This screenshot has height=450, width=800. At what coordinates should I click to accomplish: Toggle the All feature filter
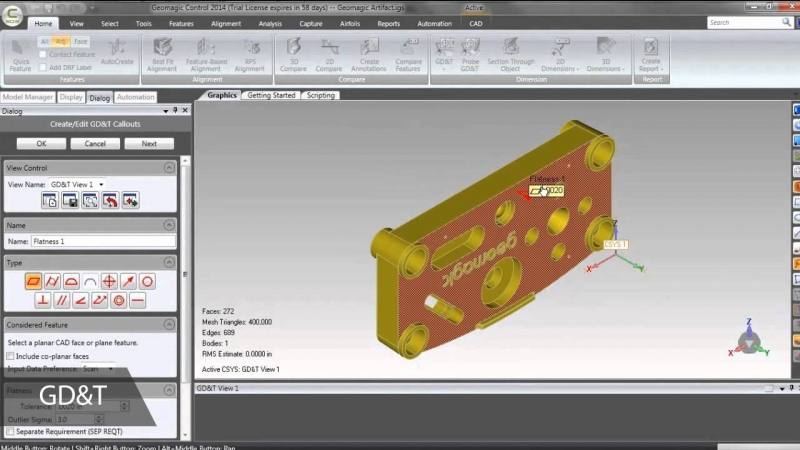pos(44,41)
